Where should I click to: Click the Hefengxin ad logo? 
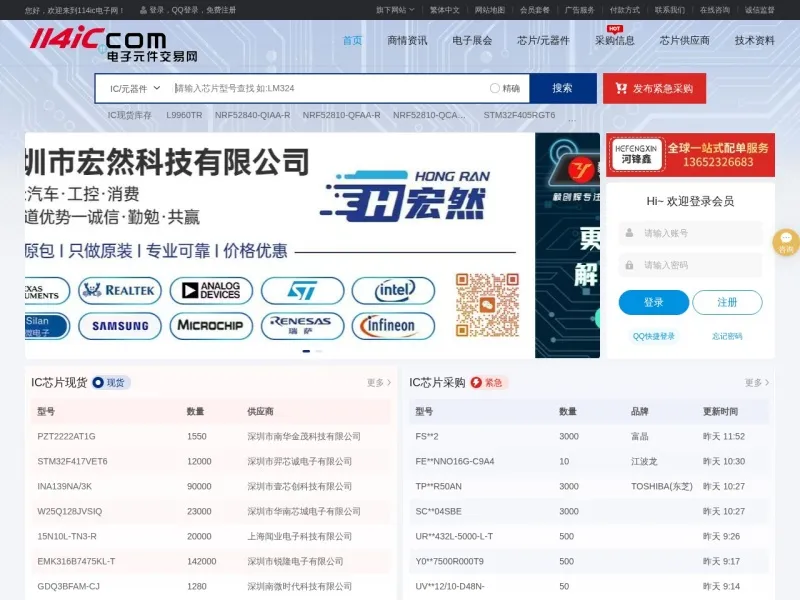pos(636,155)
